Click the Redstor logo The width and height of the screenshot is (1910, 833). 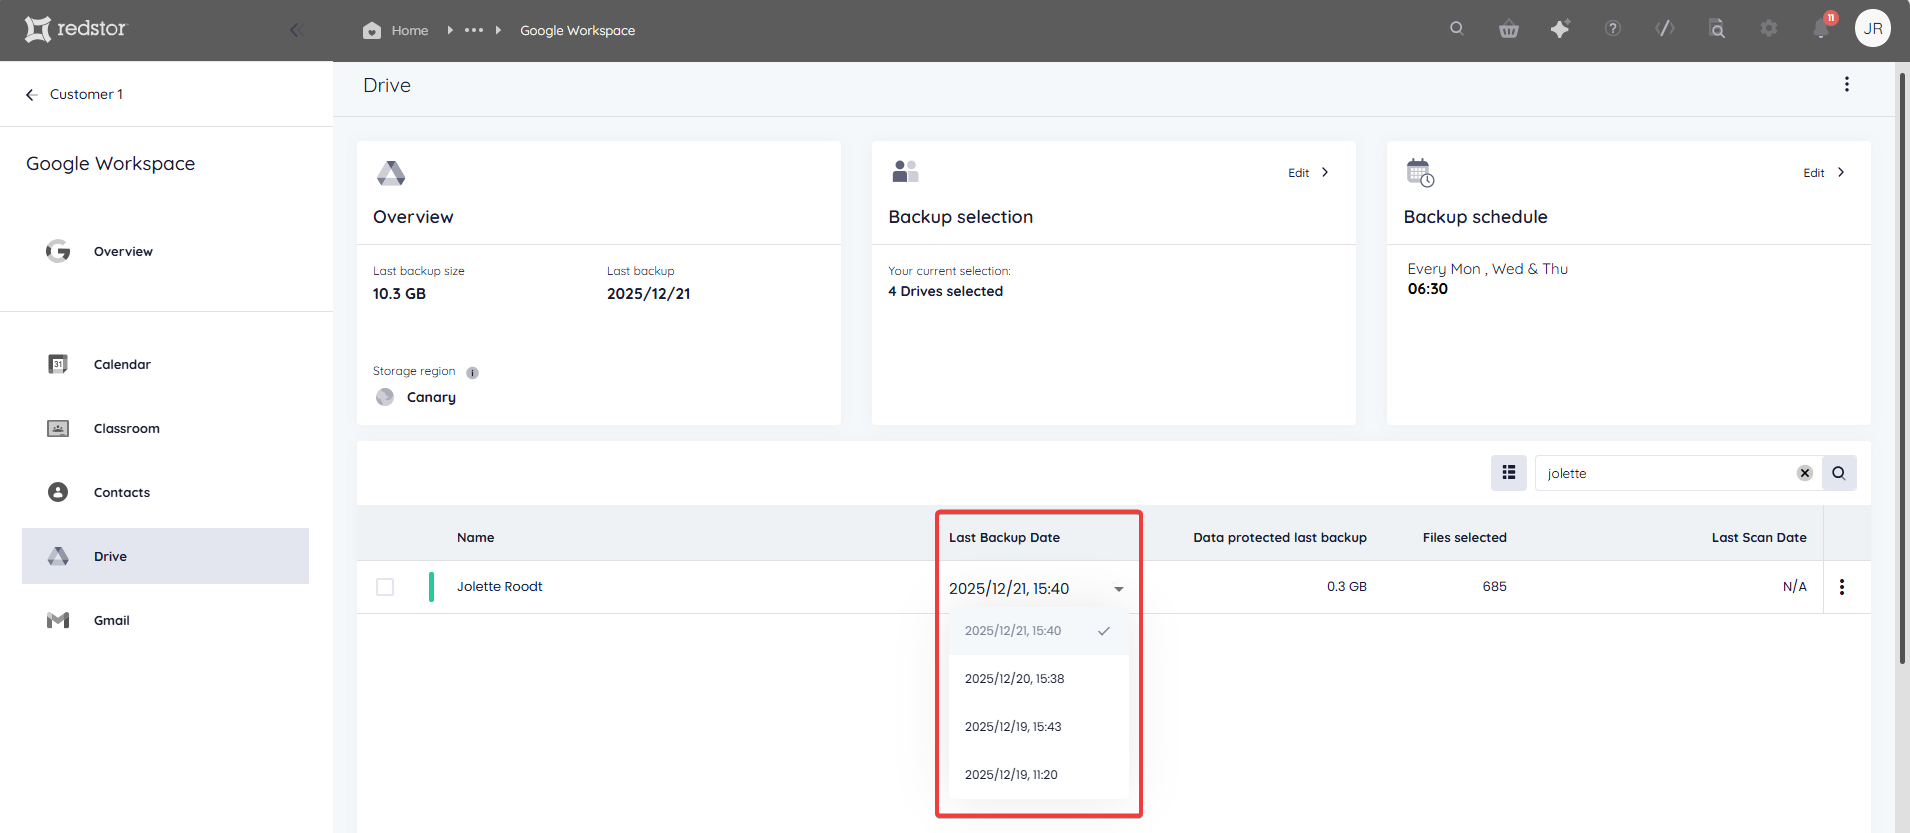click(76, 29)
